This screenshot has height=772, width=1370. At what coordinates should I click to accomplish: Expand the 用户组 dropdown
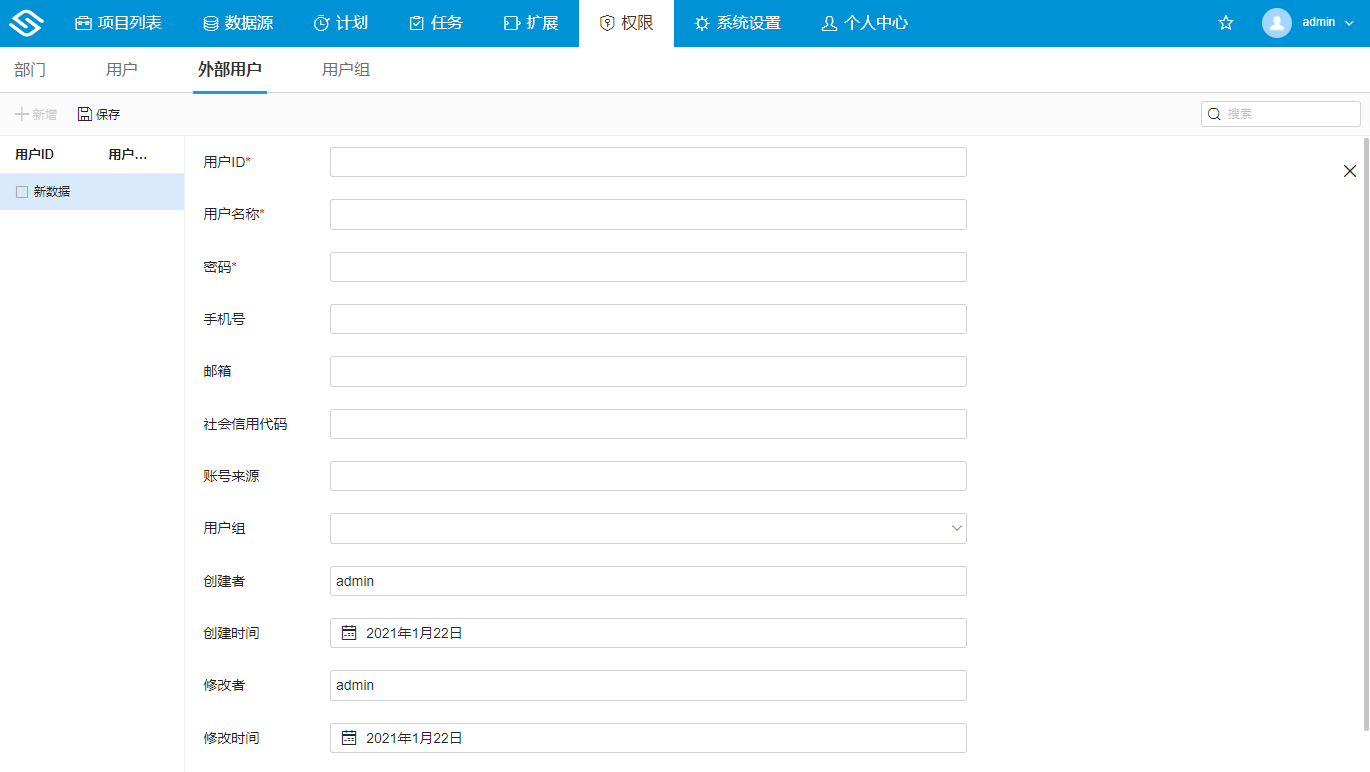[956, 528]
